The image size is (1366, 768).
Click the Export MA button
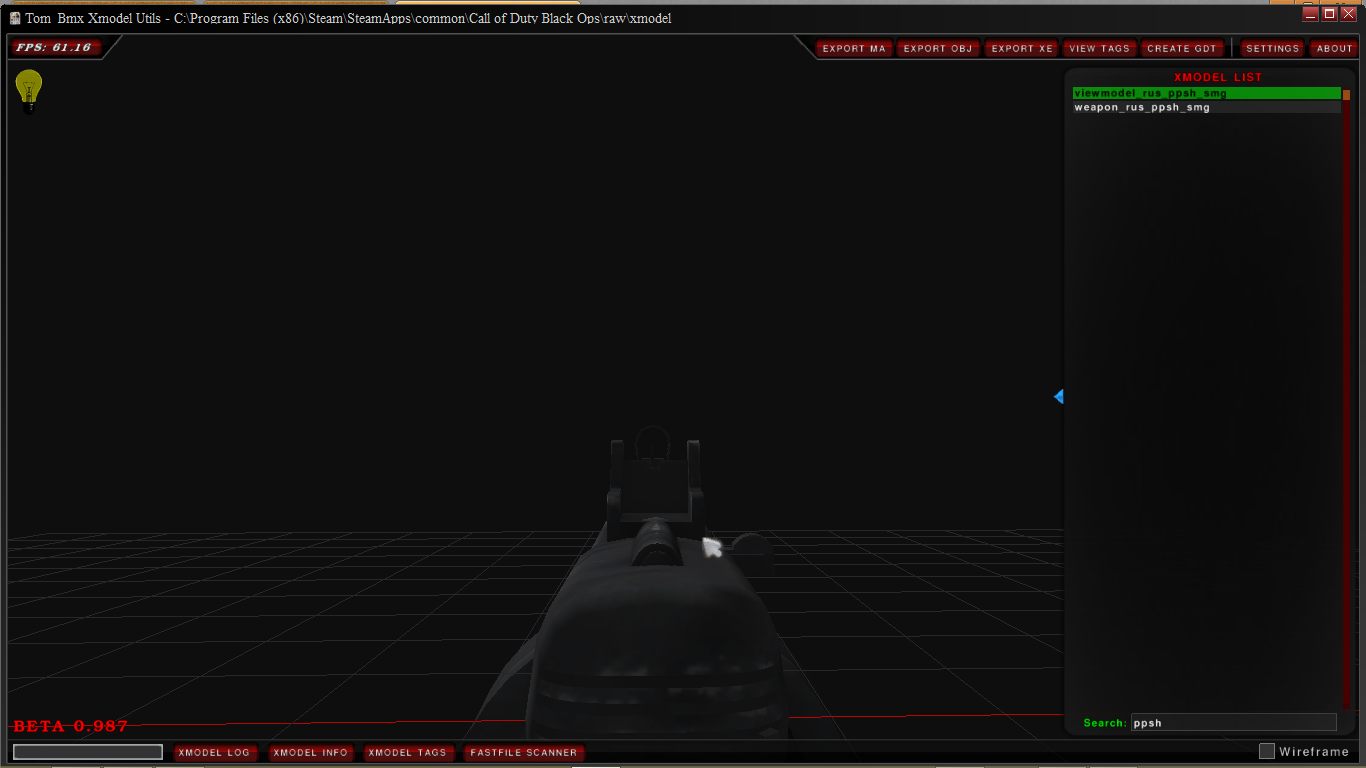(854, 48)
